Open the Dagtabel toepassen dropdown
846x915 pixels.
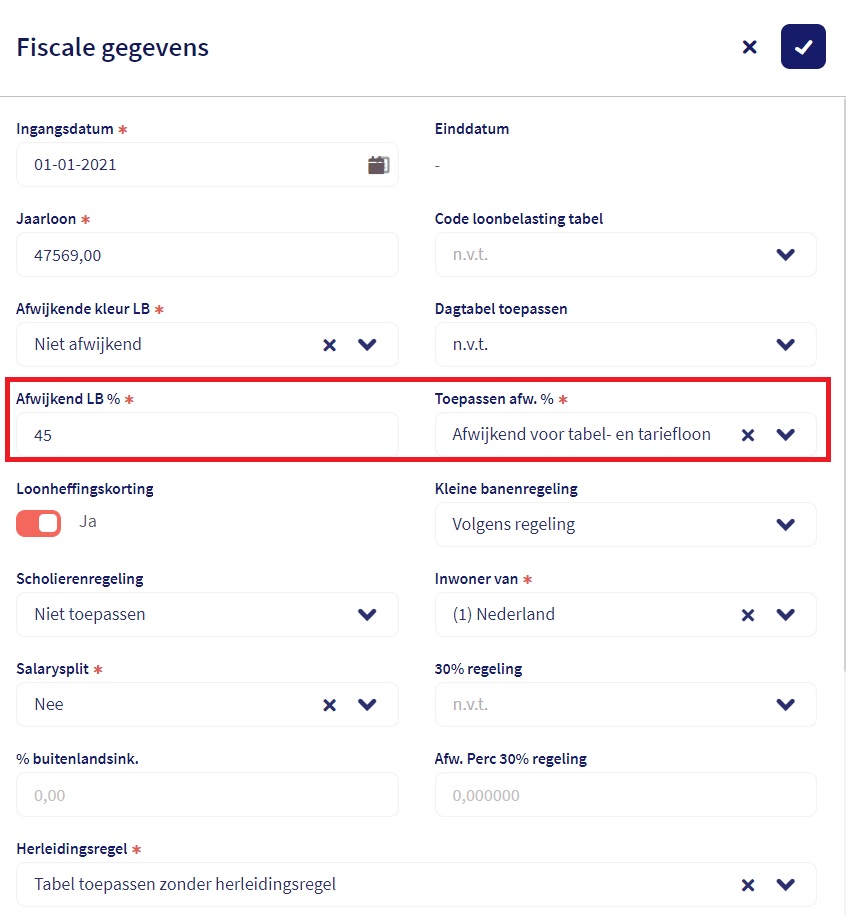(785, 345)
